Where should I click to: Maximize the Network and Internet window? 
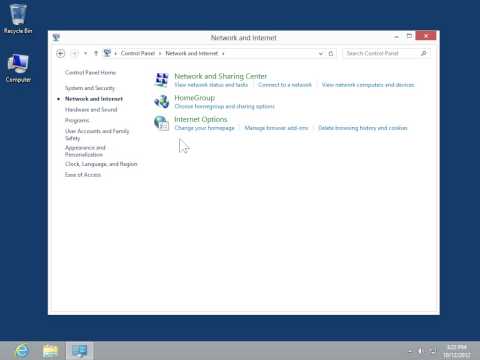(409, 36)
